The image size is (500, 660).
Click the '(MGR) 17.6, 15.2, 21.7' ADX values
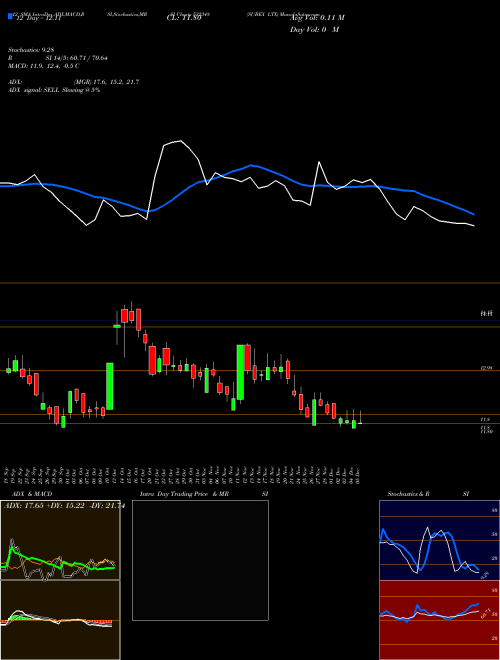coord(106,82)
